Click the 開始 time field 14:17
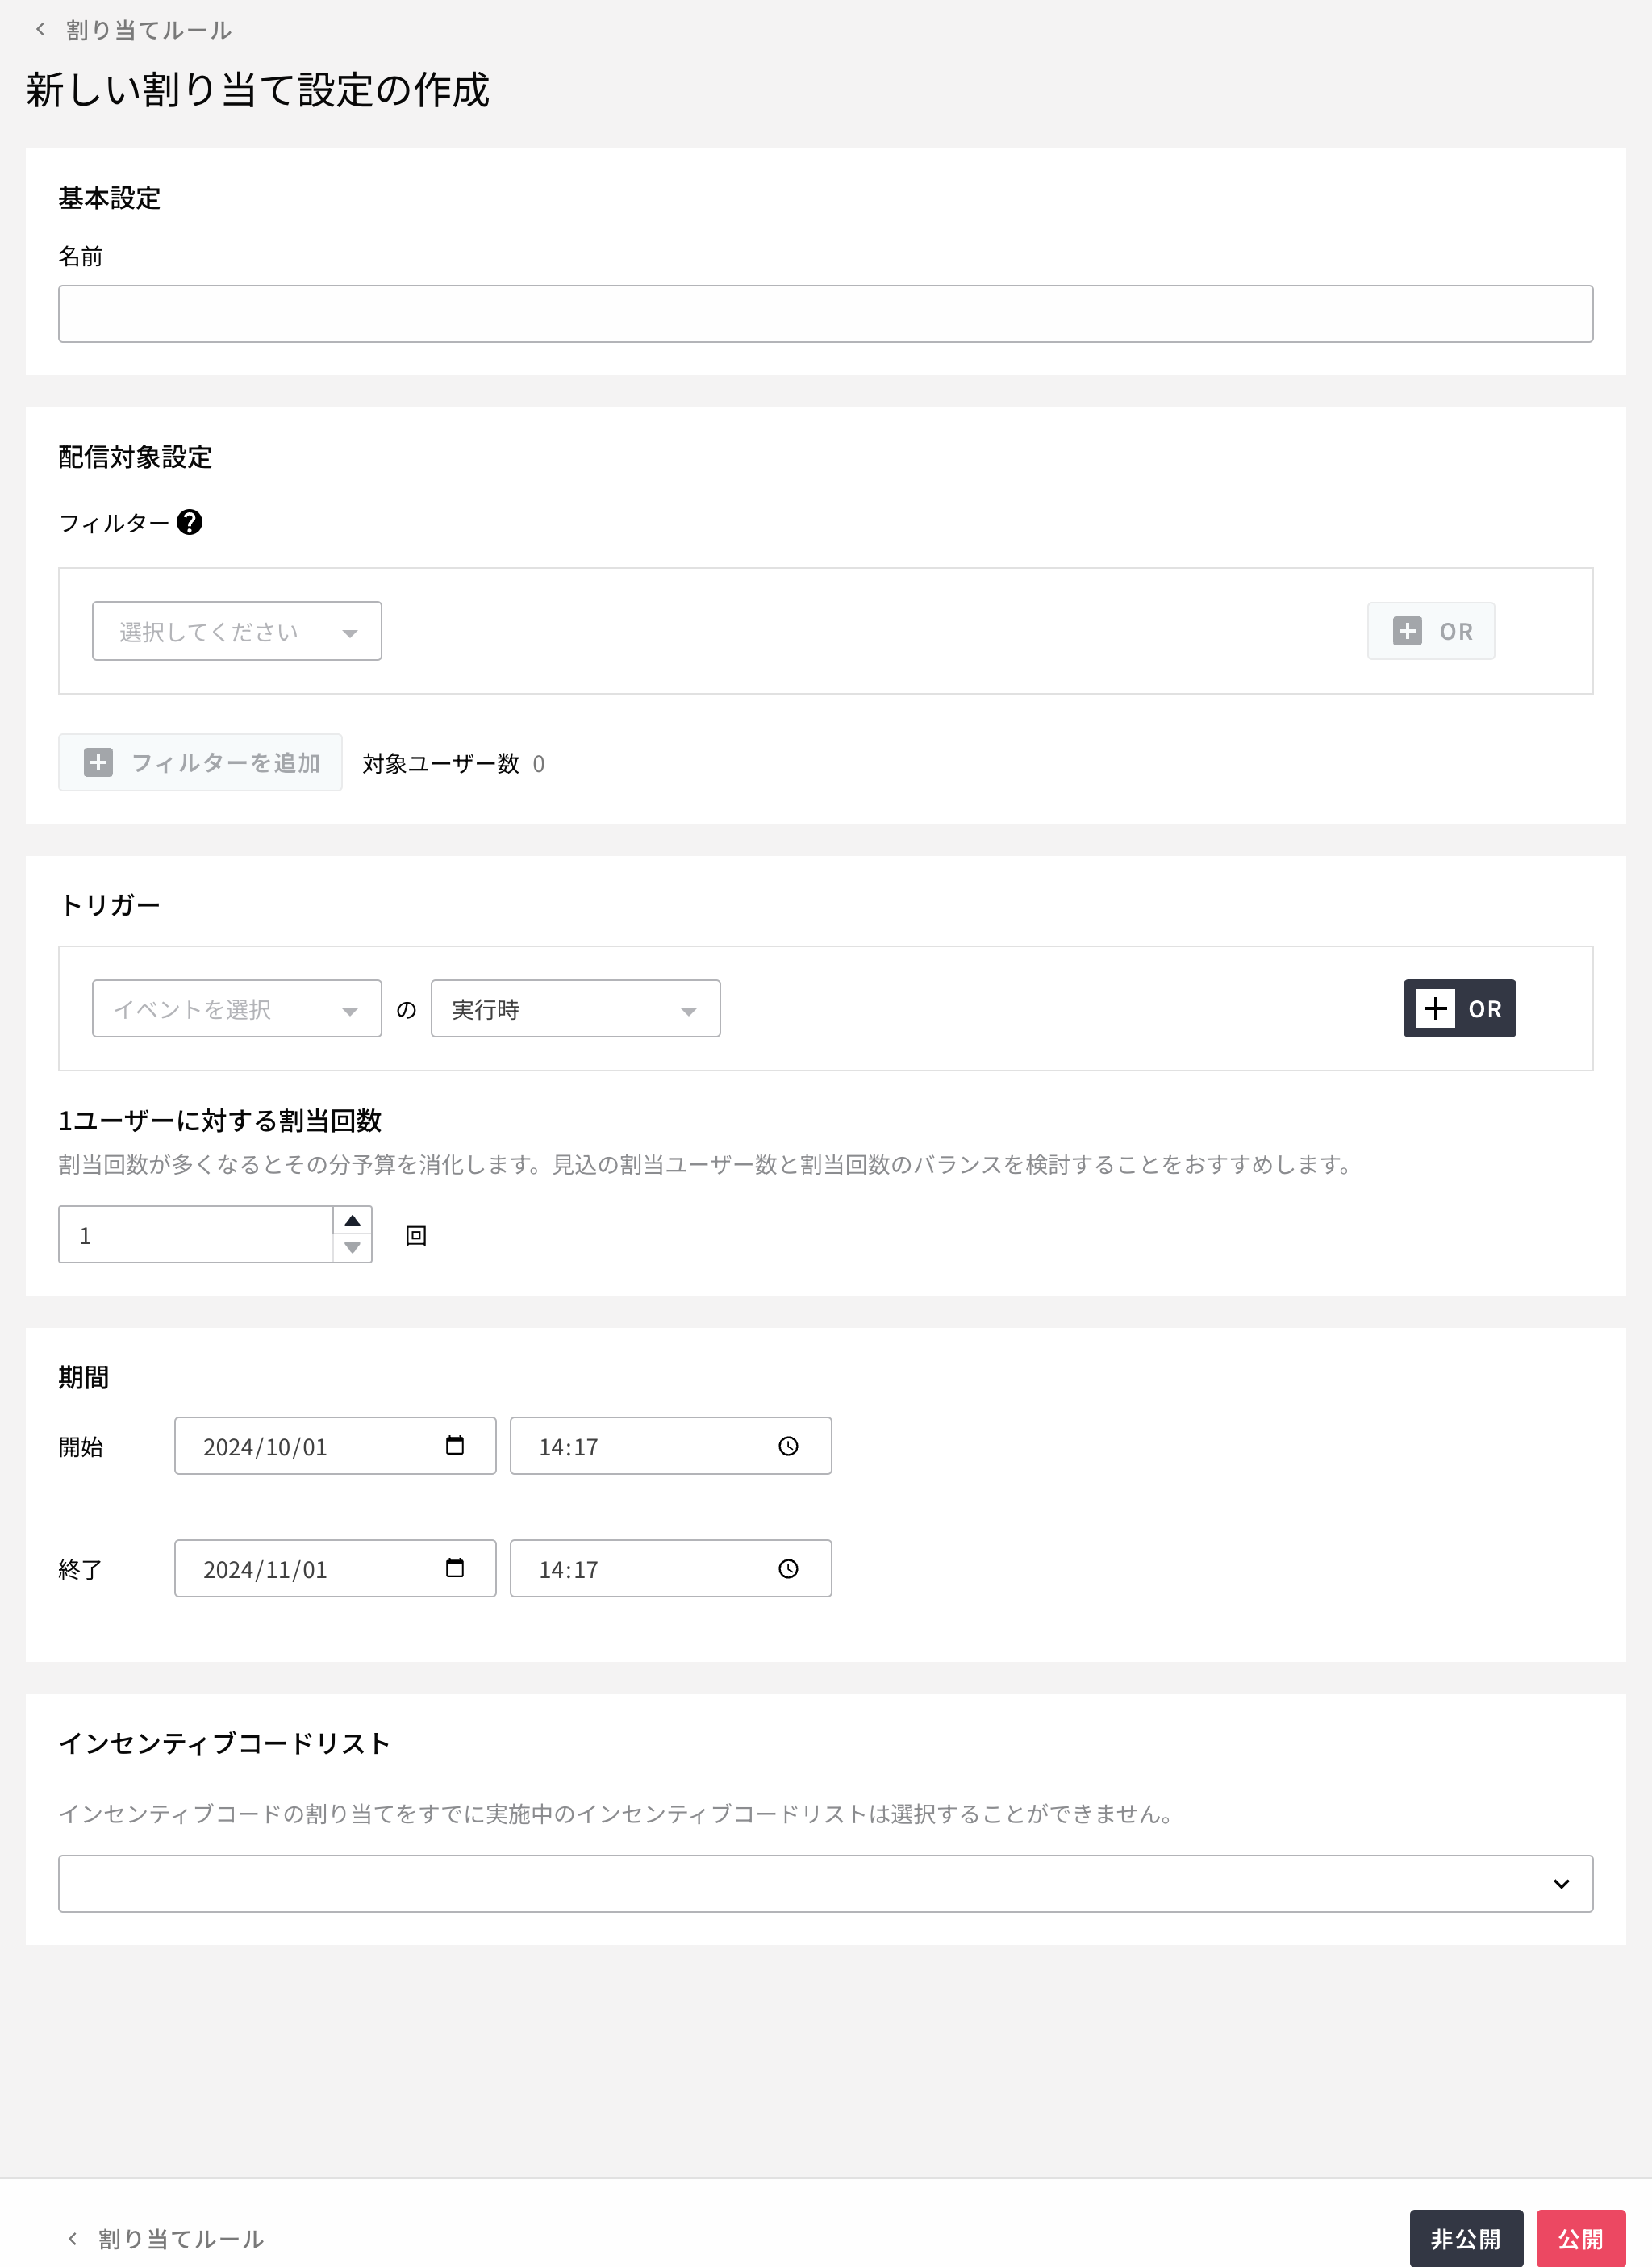 (670, 1445)
